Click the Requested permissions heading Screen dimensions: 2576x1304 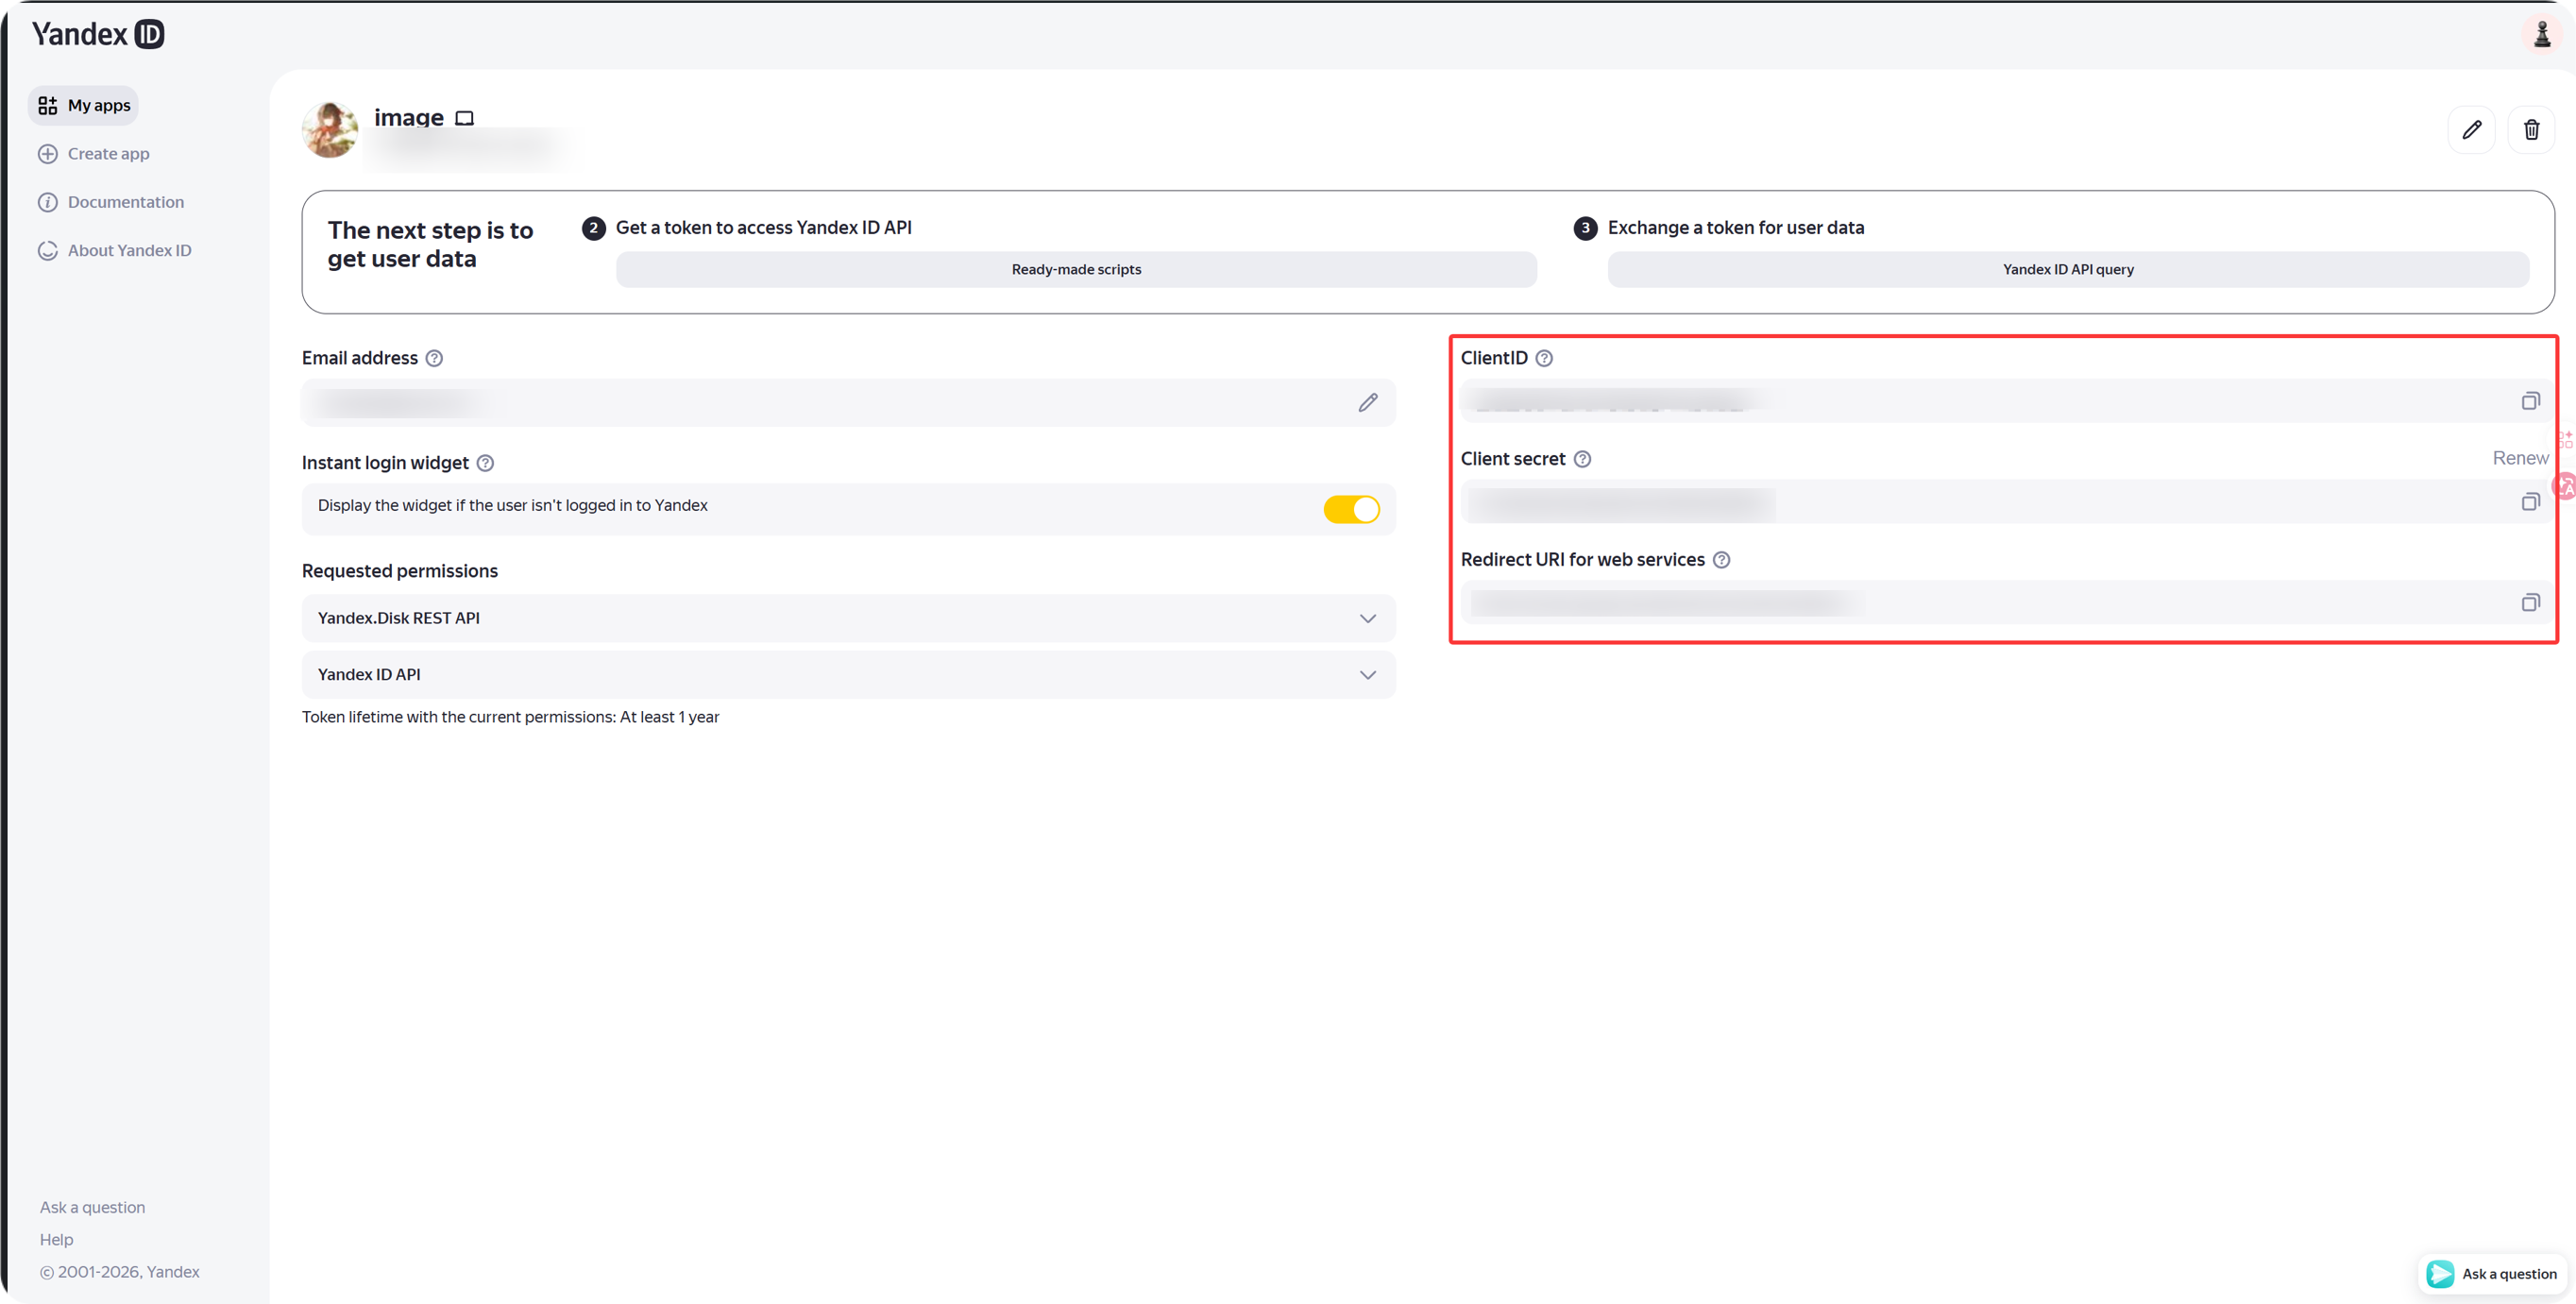(x=400, y=571)
